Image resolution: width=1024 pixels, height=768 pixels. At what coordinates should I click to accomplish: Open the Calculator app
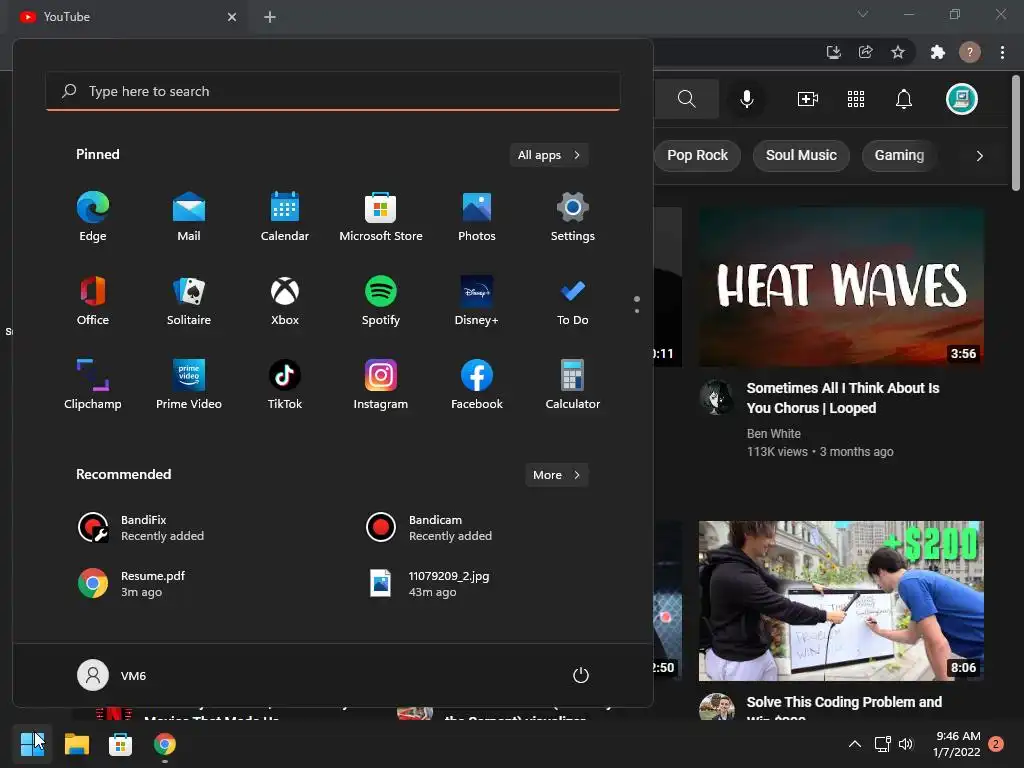(x=573, y=385)
